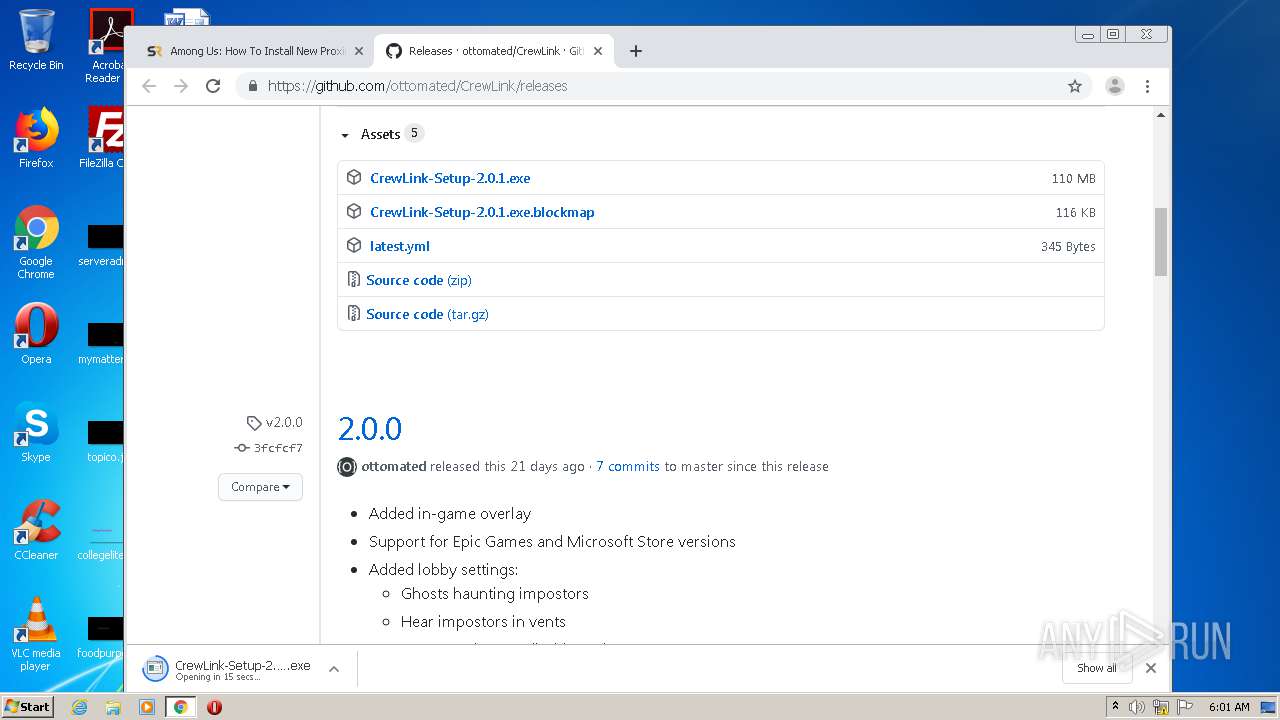The width and height of the screenshot is (1280, 720).
Task: Close the Releases CrewLink GitHub tab
Action: pos(598,51)
